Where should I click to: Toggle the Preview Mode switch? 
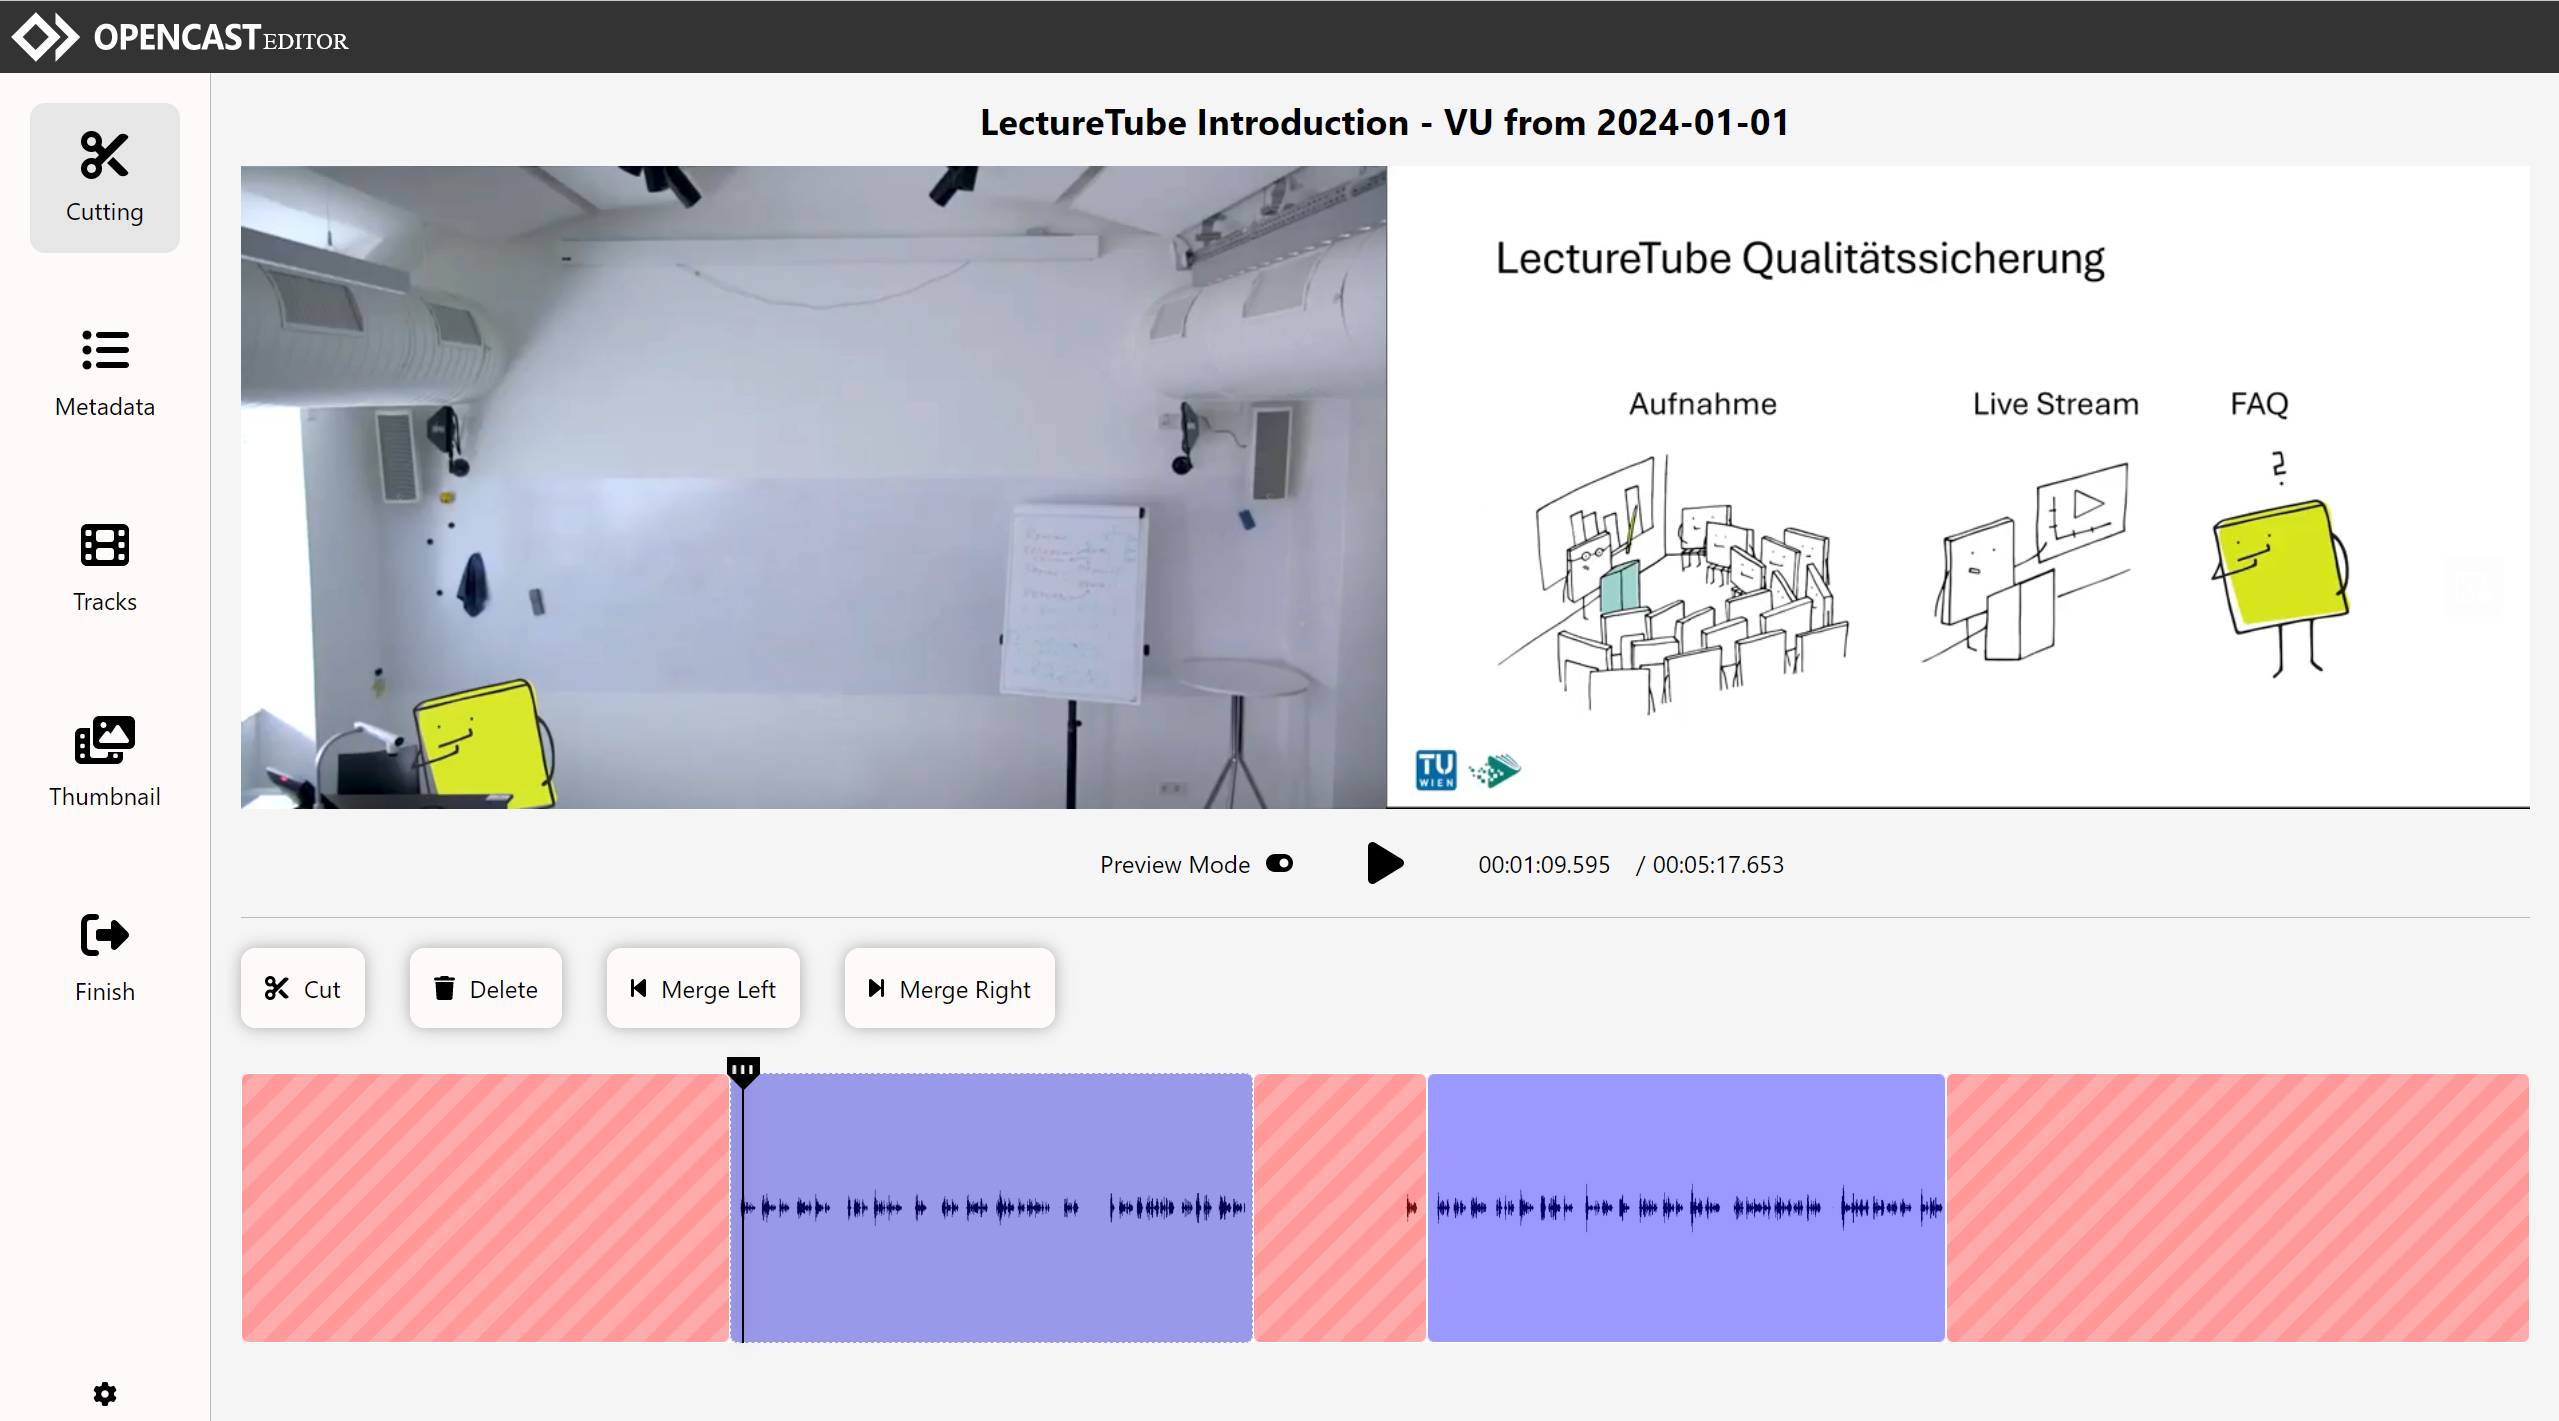coord(1279,863)
